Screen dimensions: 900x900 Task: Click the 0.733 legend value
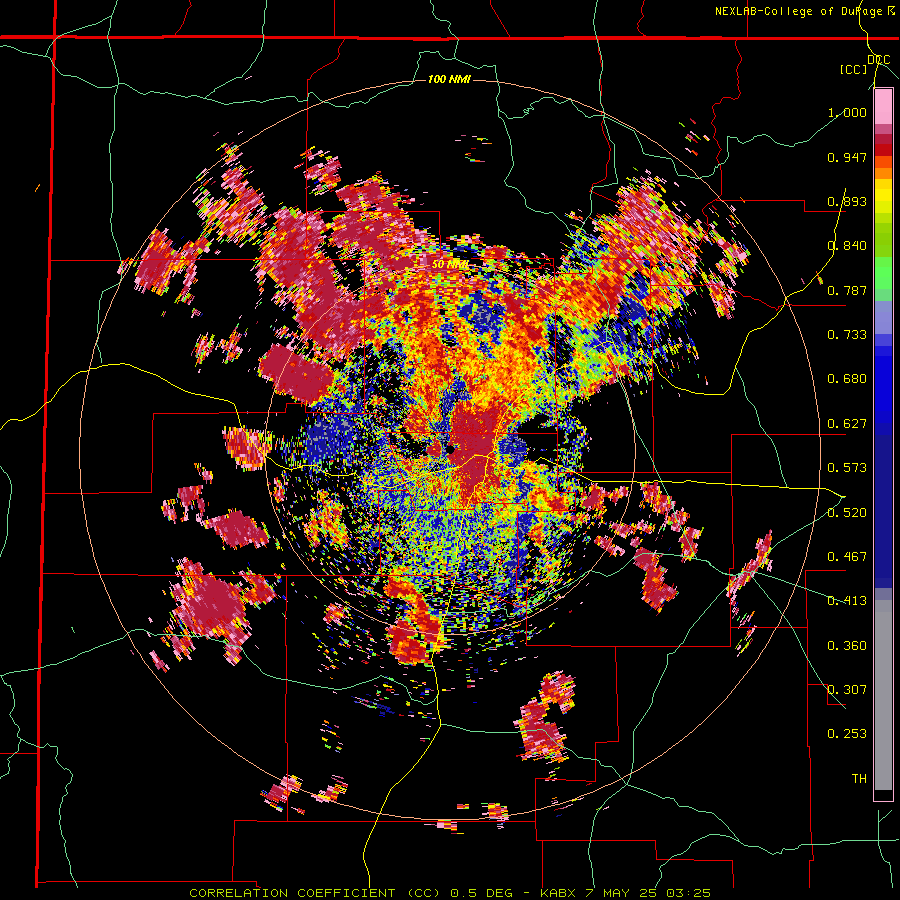pos(847,335)
